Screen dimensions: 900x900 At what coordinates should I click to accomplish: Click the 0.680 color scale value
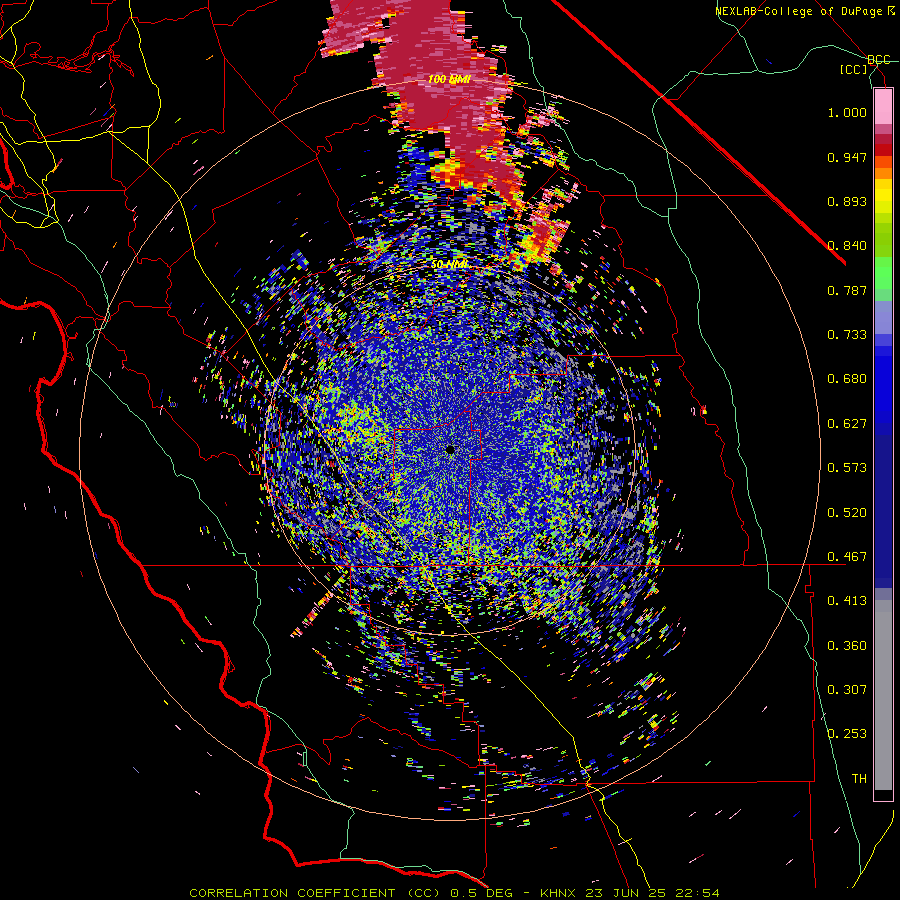point(847,379)
